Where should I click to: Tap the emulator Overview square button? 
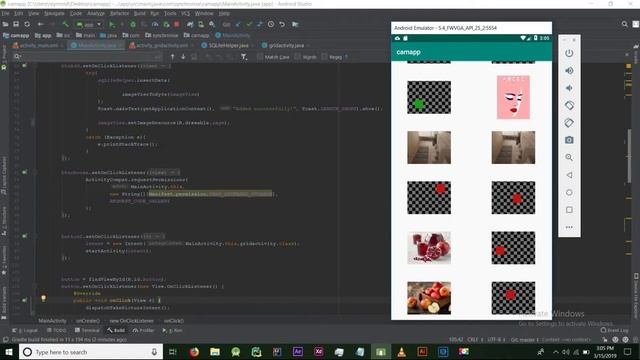[569, 210]
